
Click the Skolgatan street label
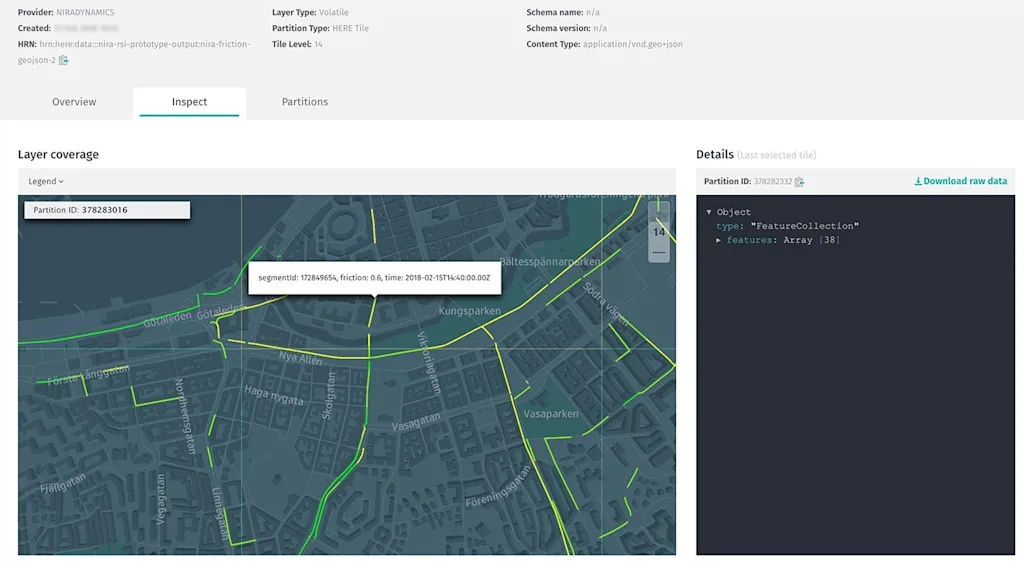point(328,396)
